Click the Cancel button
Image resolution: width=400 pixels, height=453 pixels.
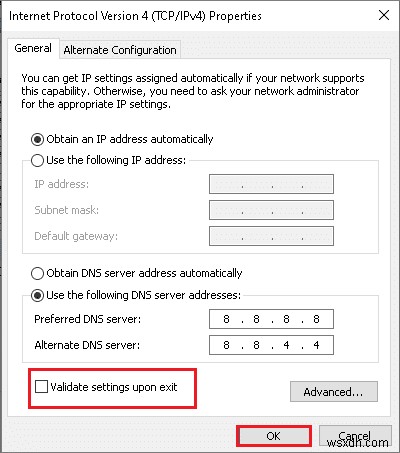(x=355, y=436)
